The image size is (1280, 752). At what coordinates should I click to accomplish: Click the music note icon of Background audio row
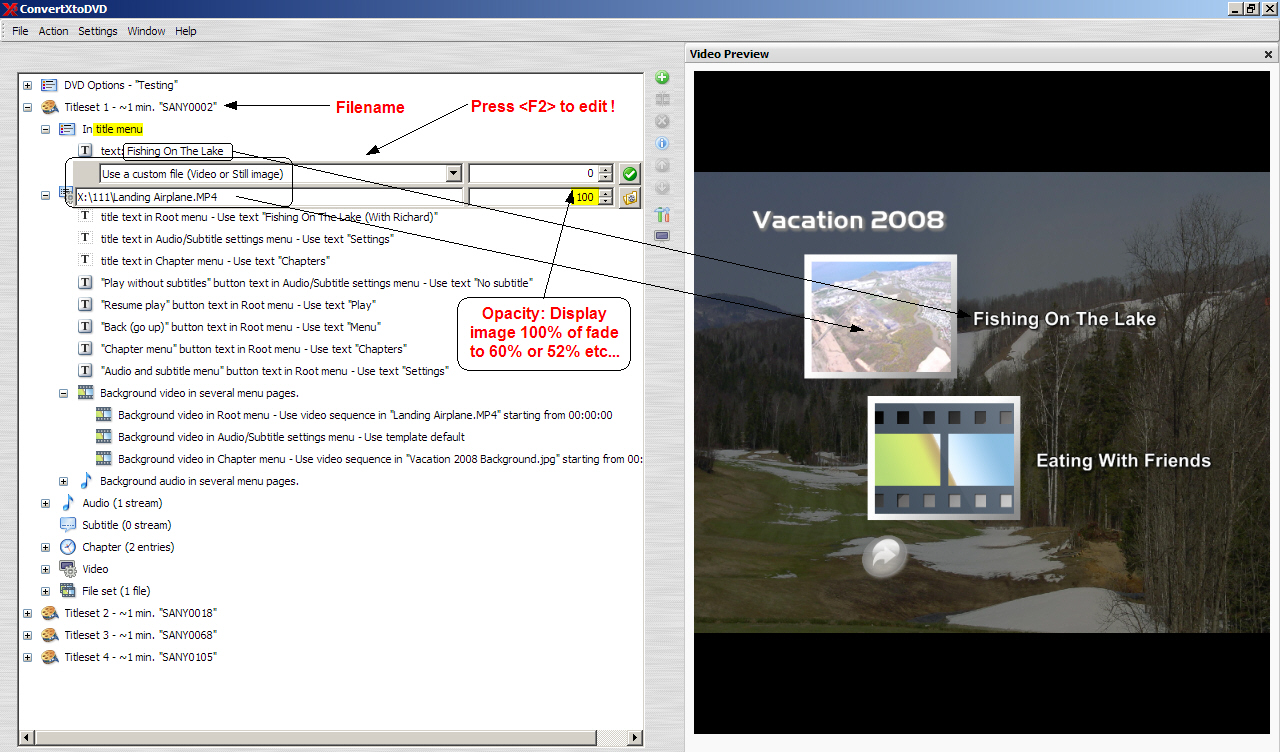86,481
